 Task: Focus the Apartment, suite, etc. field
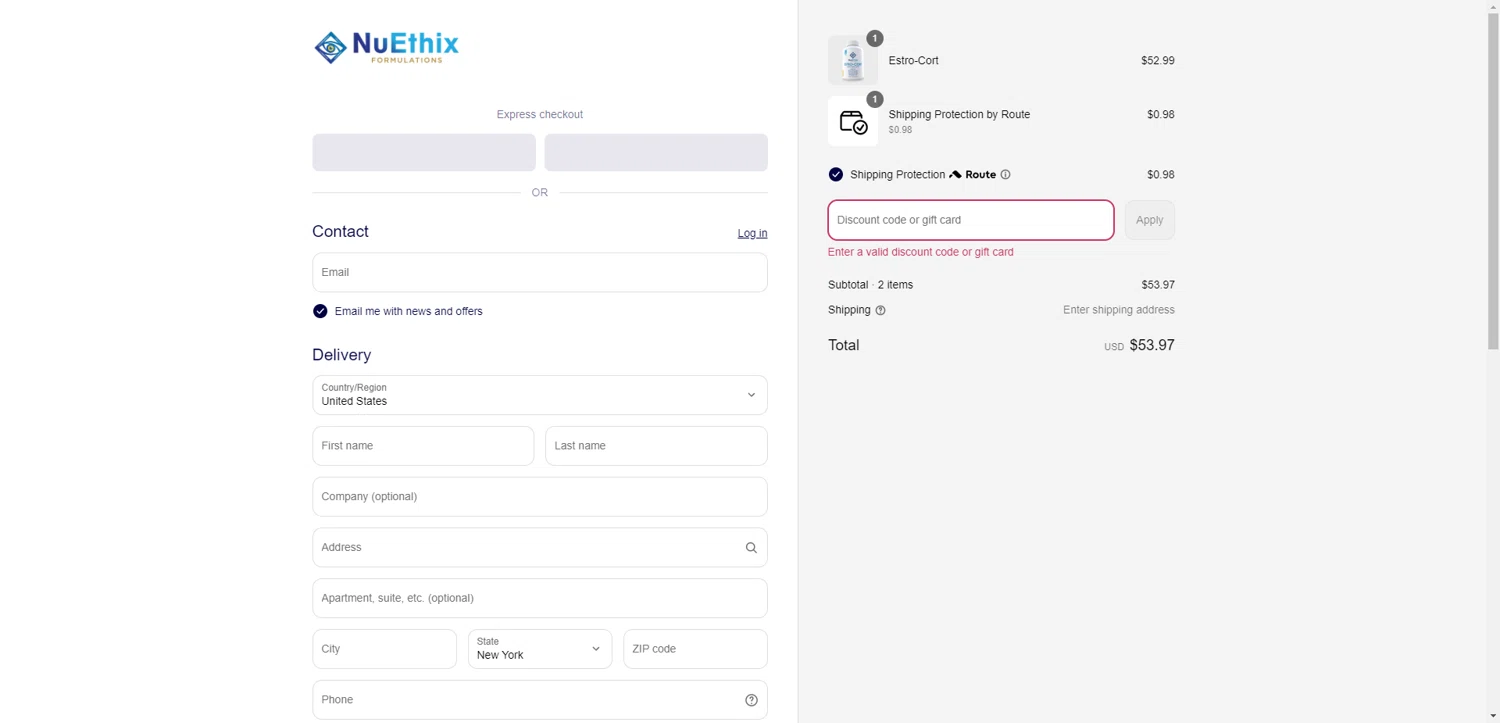(540, 598)
